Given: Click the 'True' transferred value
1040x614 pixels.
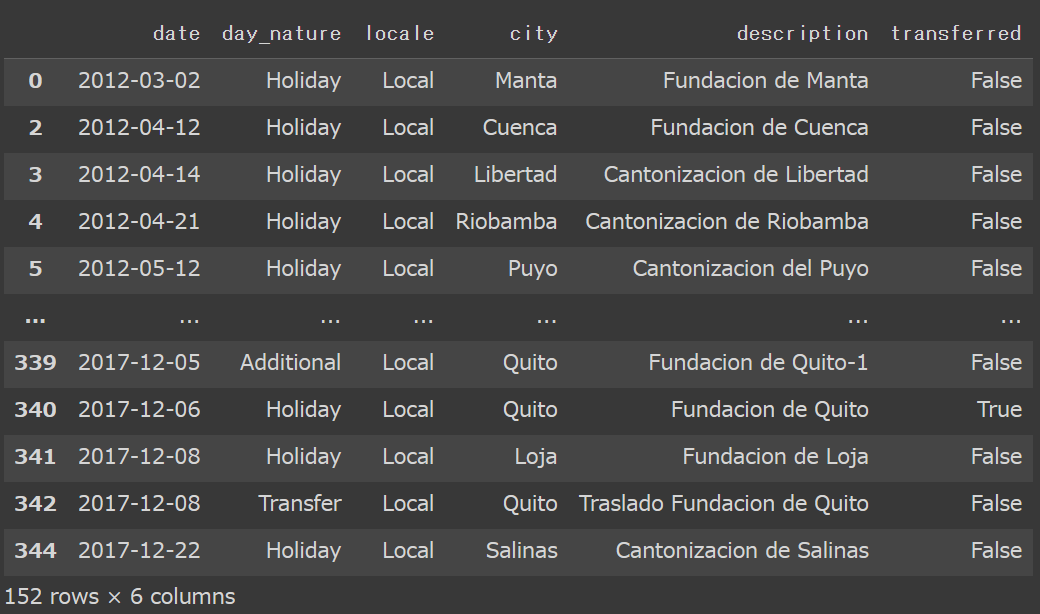Looking at the screenshot, I should tap(999, 410).
